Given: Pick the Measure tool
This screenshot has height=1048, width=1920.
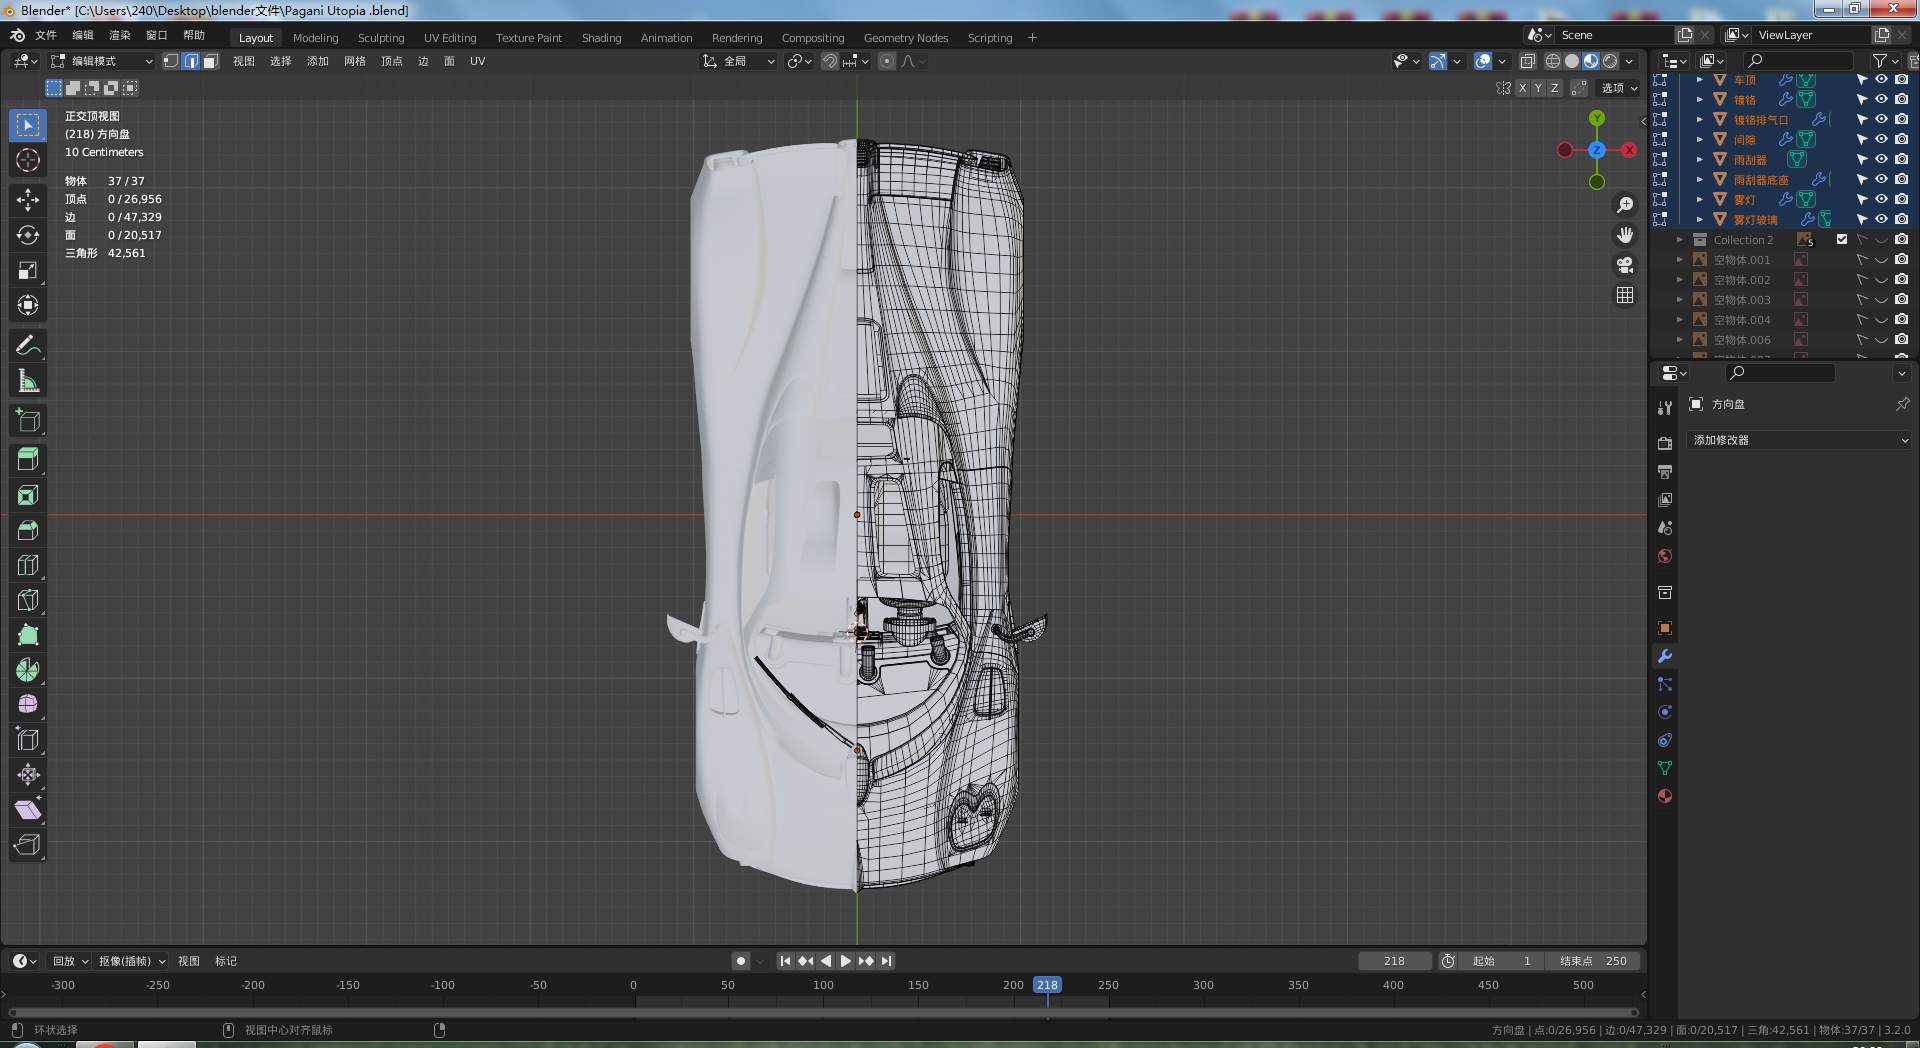Looking at the screenshot, I should pos(27,381).
